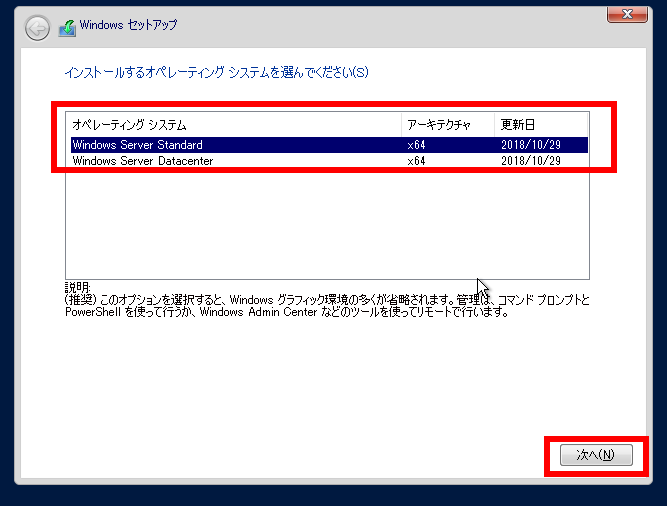Screen dimensions: 667x506
Task: Click the description mentioning PowerShell
Action: pyautogui.click(x=327, y=306)
